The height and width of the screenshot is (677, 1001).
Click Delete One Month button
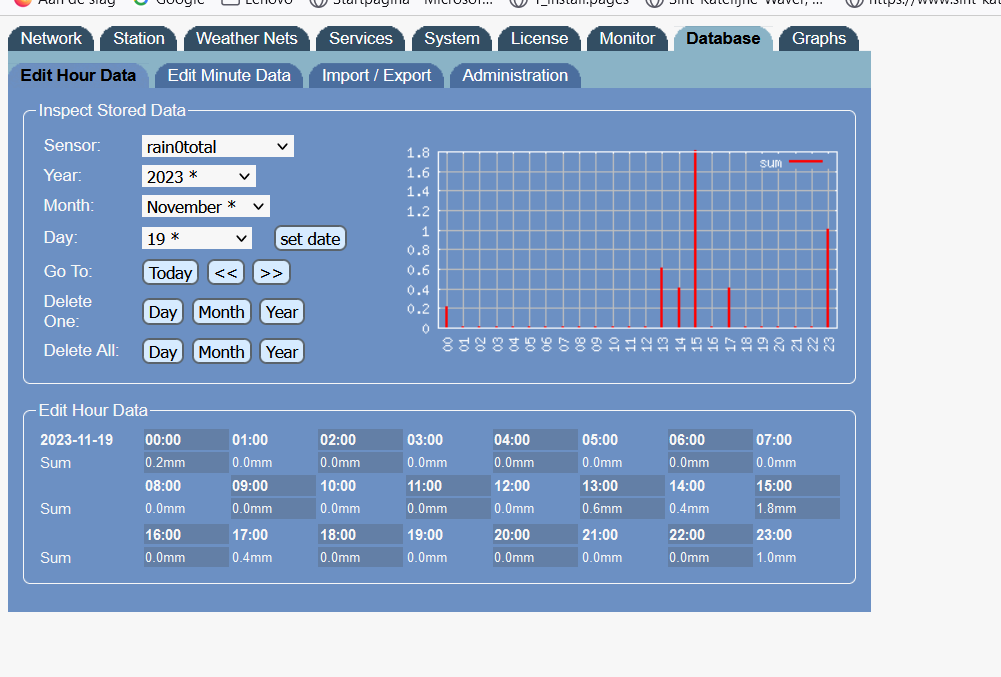point(221,312)
